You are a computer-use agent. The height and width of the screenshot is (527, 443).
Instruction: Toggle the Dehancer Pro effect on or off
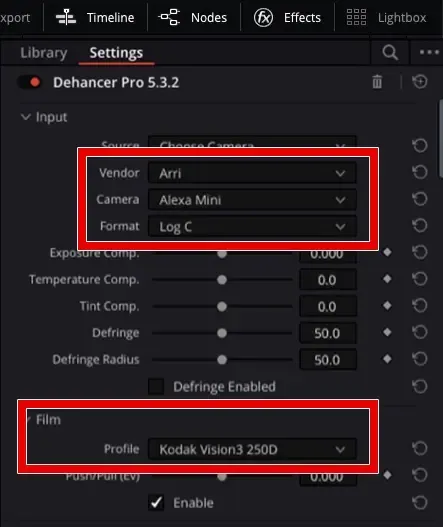pyautogui.click(x=30, y=82)
